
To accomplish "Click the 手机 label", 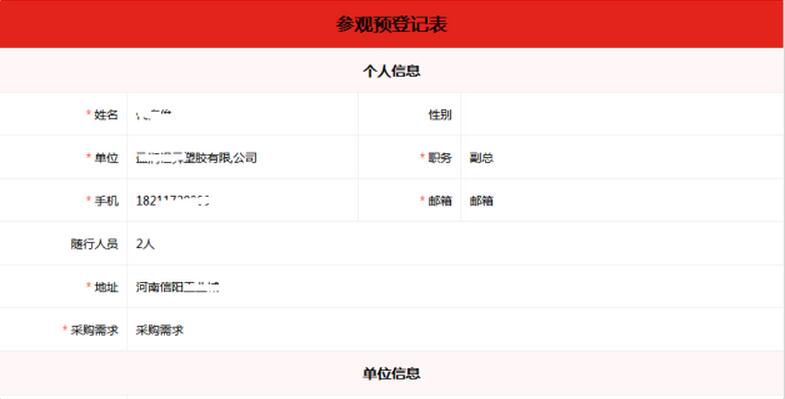I will (106, 201).
